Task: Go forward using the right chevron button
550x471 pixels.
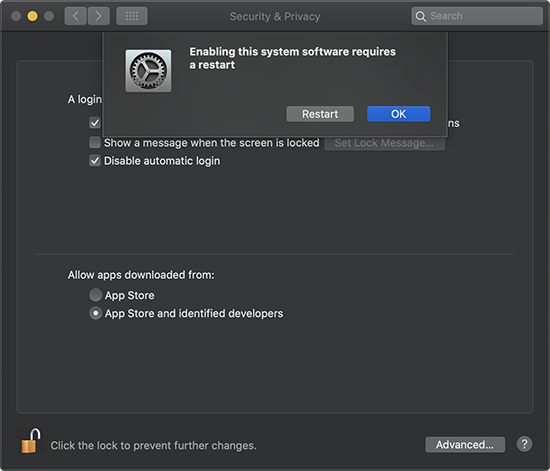Action: click(x=99, y=16)
